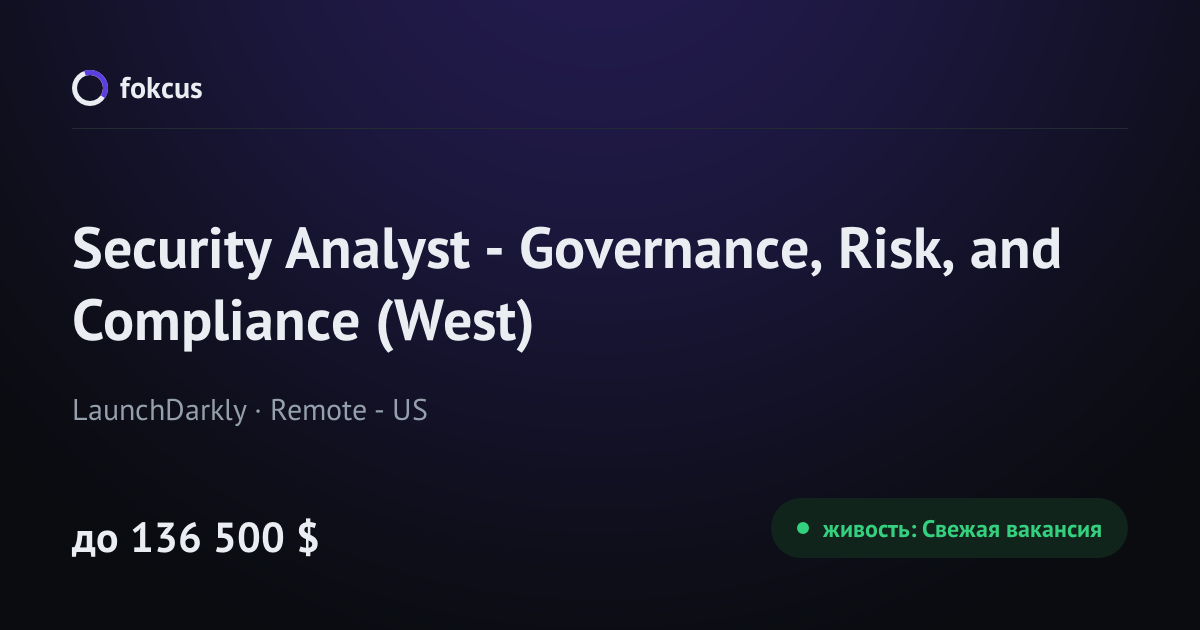
Task: Click the "Remote - US" location text
Action: coord(349,410)
